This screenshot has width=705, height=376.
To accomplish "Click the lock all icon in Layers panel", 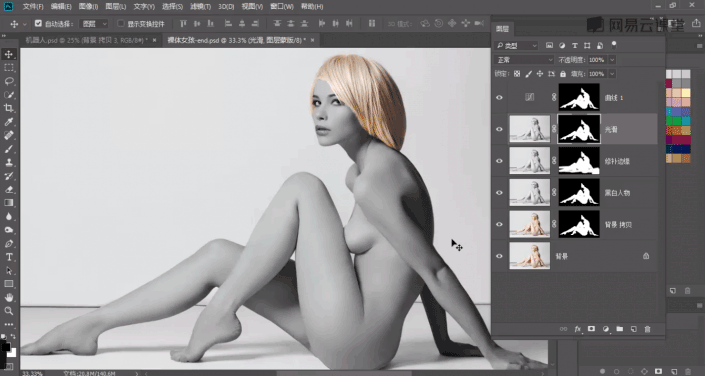I will coord(563,74).
